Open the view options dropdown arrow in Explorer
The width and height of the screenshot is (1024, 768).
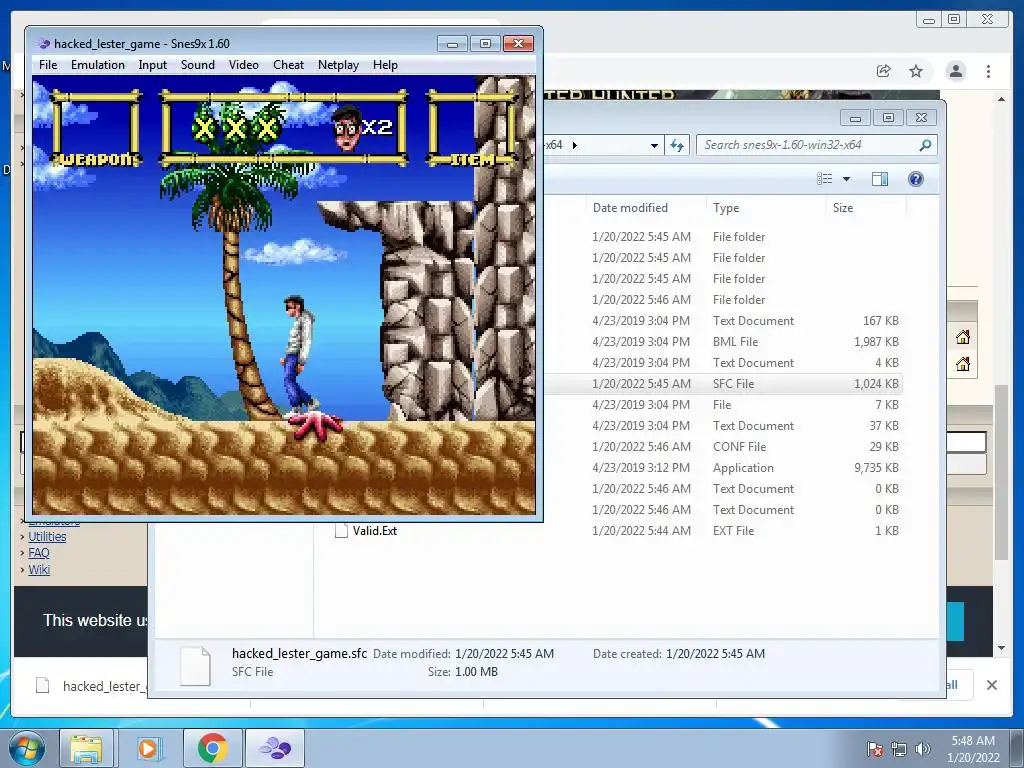[x=846, y=178]
